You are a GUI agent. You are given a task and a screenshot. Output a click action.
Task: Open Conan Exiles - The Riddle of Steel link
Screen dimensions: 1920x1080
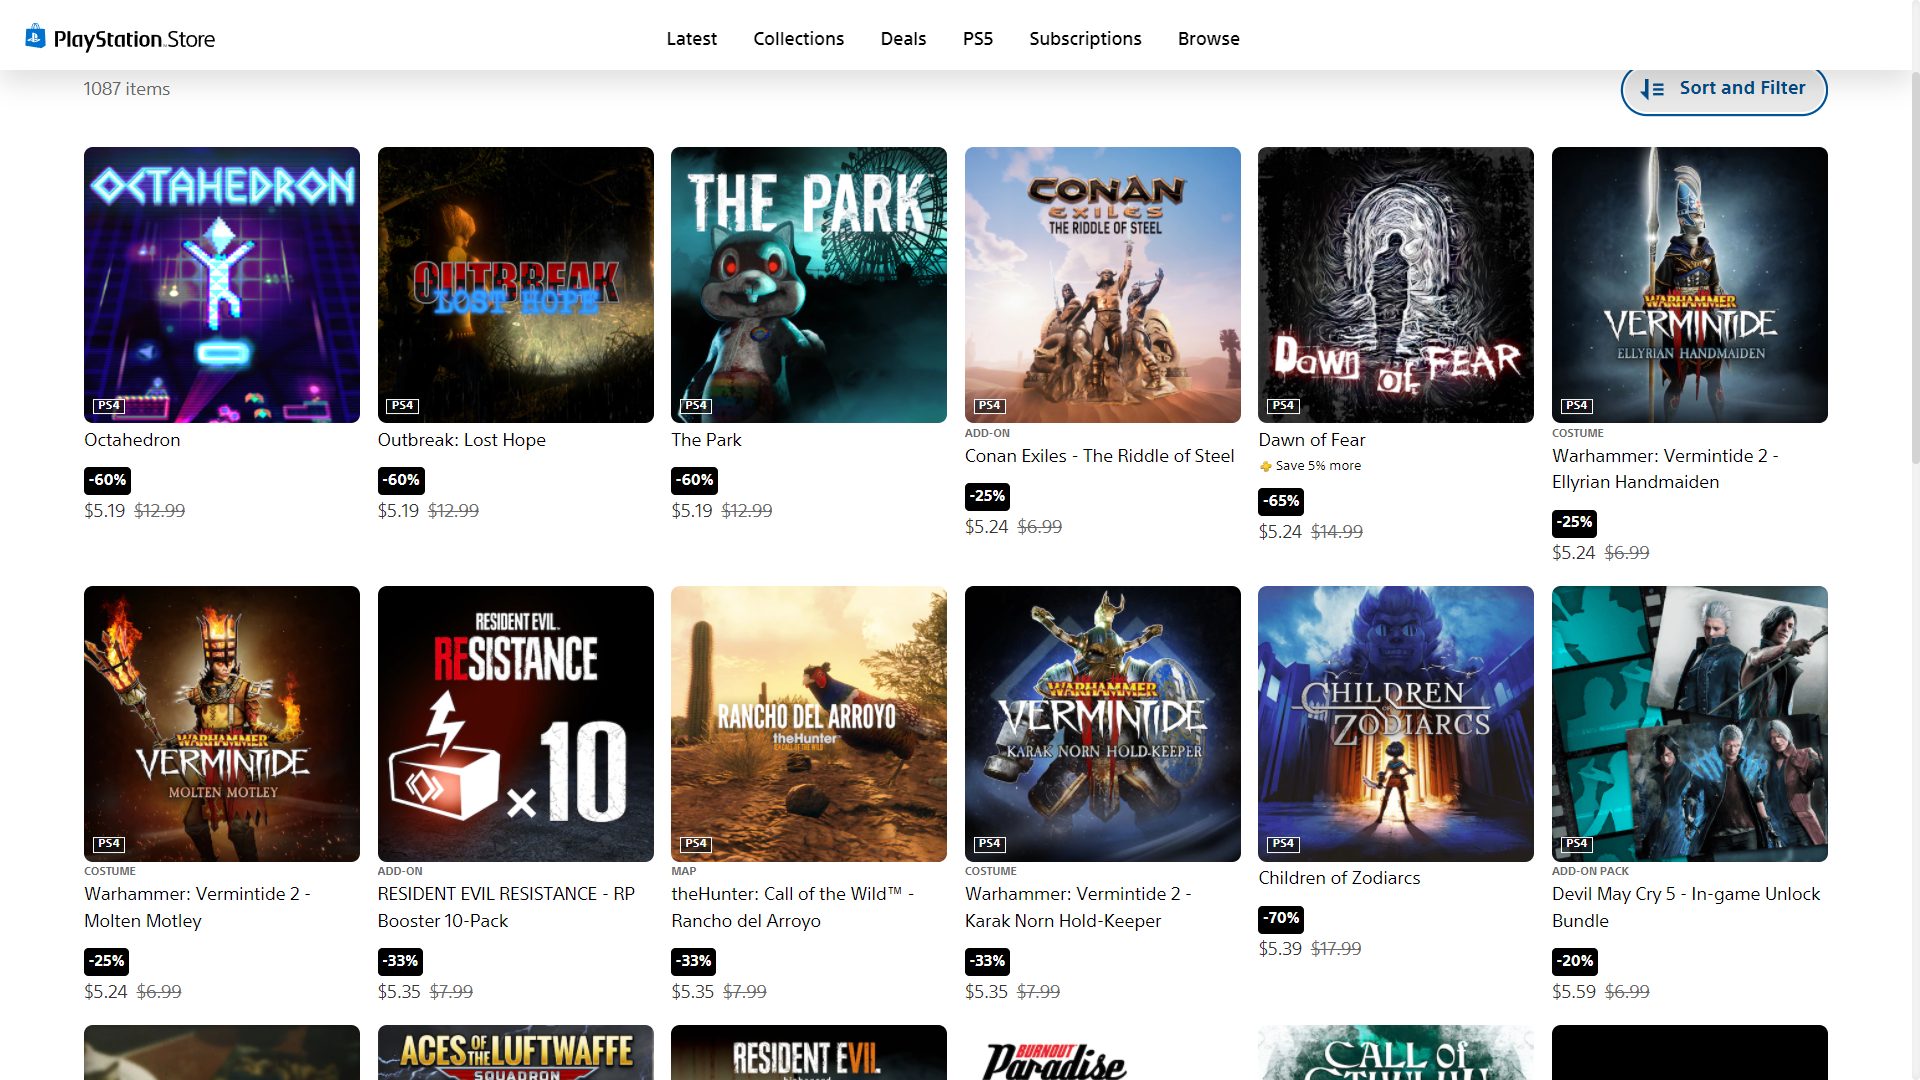tap(1099, 456)
